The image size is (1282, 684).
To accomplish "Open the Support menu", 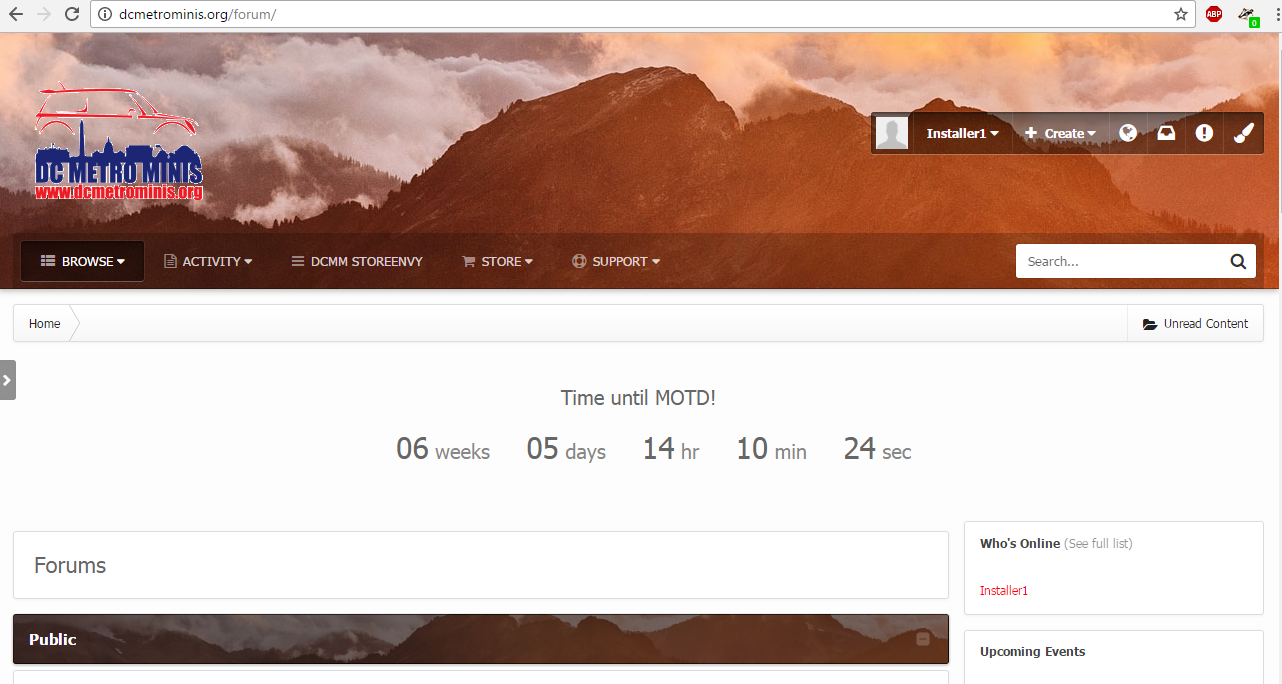I will [616, 262].
